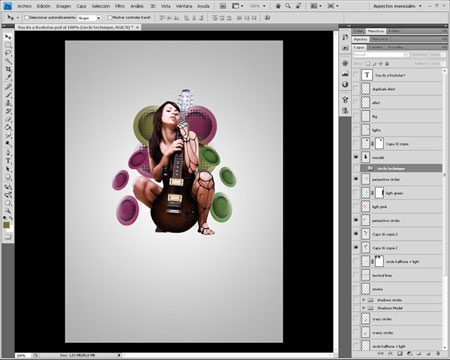This screenshot has height=360, width=450.
Task: Open the Edición menu
Action: pos(44,6)
